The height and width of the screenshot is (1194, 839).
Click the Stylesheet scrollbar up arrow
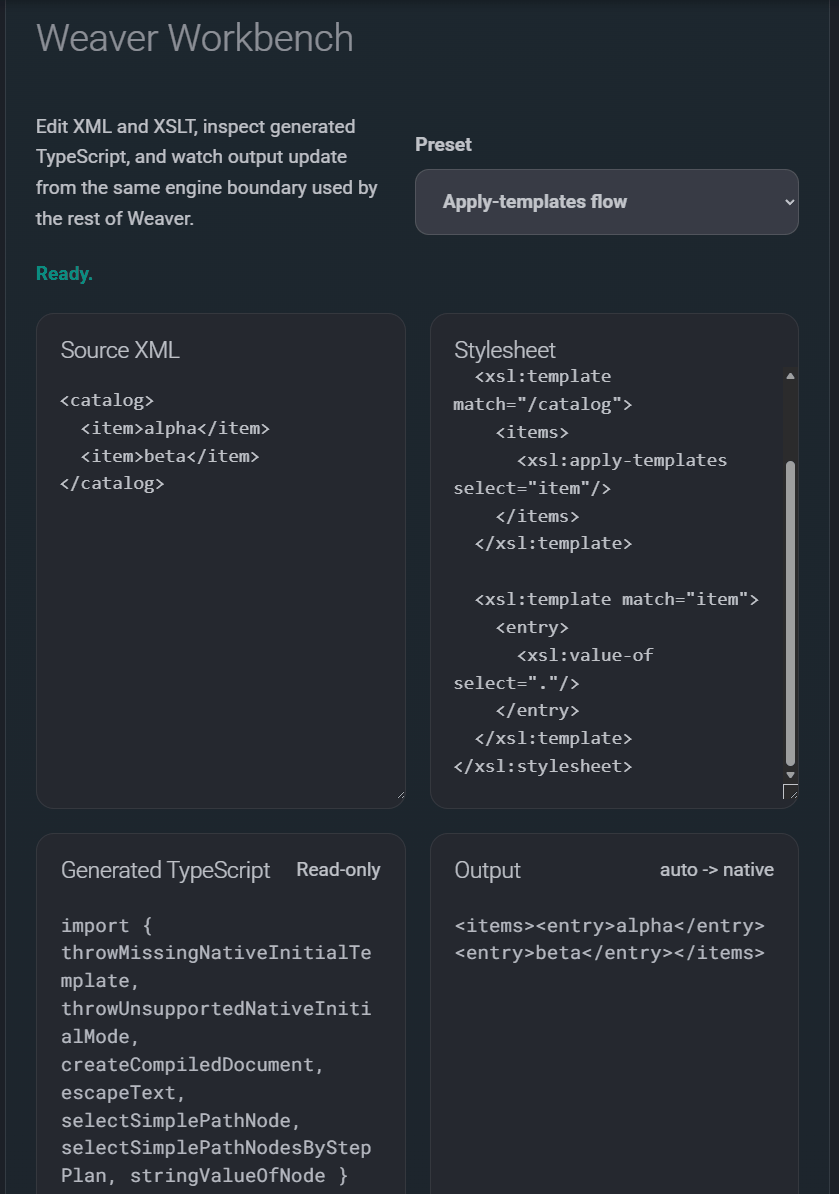(790, 376)
